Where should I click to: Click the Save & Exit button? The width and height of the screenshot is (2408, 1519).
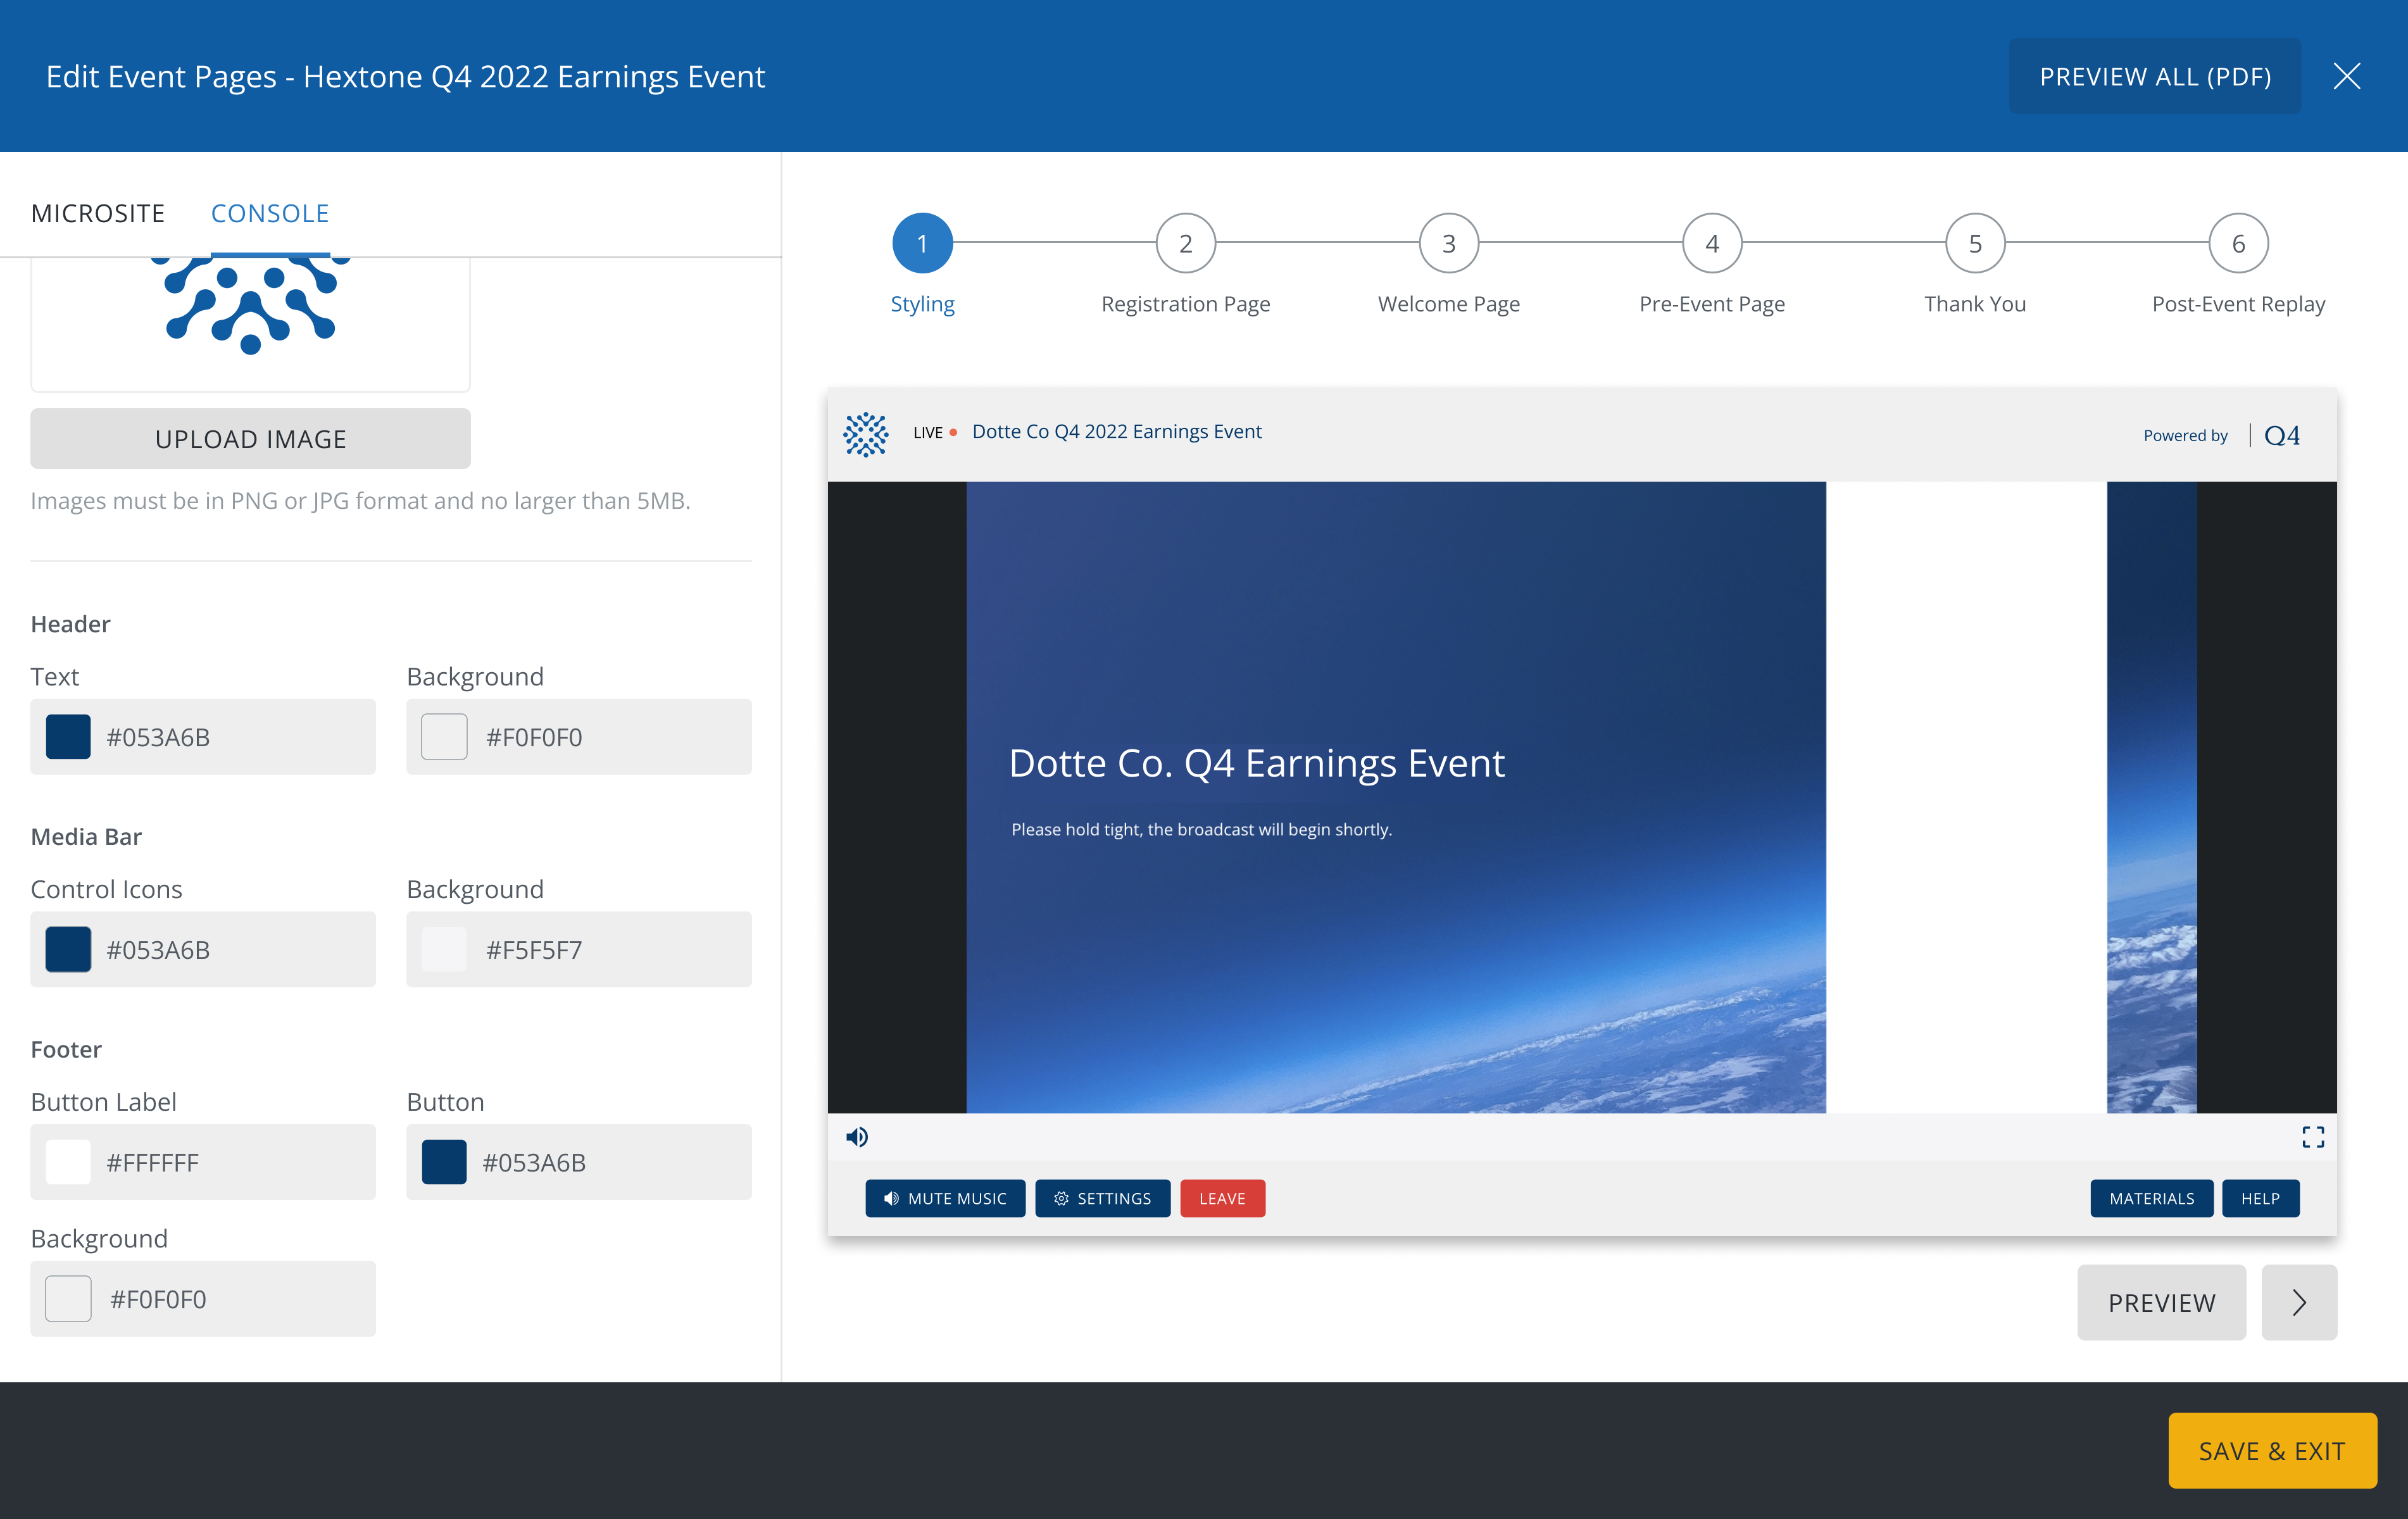(x=2271, y=1450)
